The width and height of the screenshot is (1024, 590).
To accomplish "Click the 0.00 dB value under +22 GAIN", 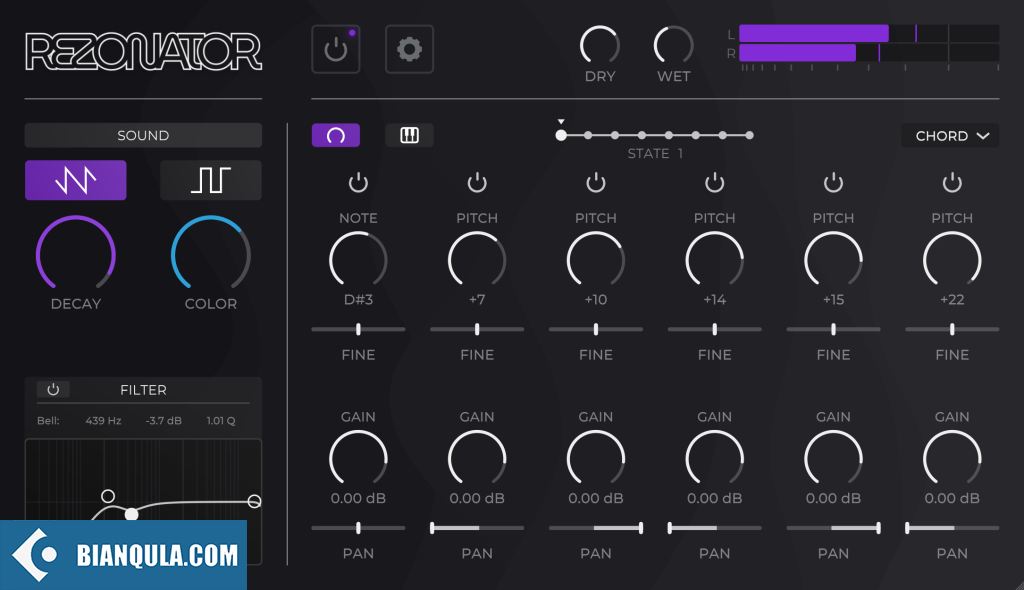I will (952, 499).
